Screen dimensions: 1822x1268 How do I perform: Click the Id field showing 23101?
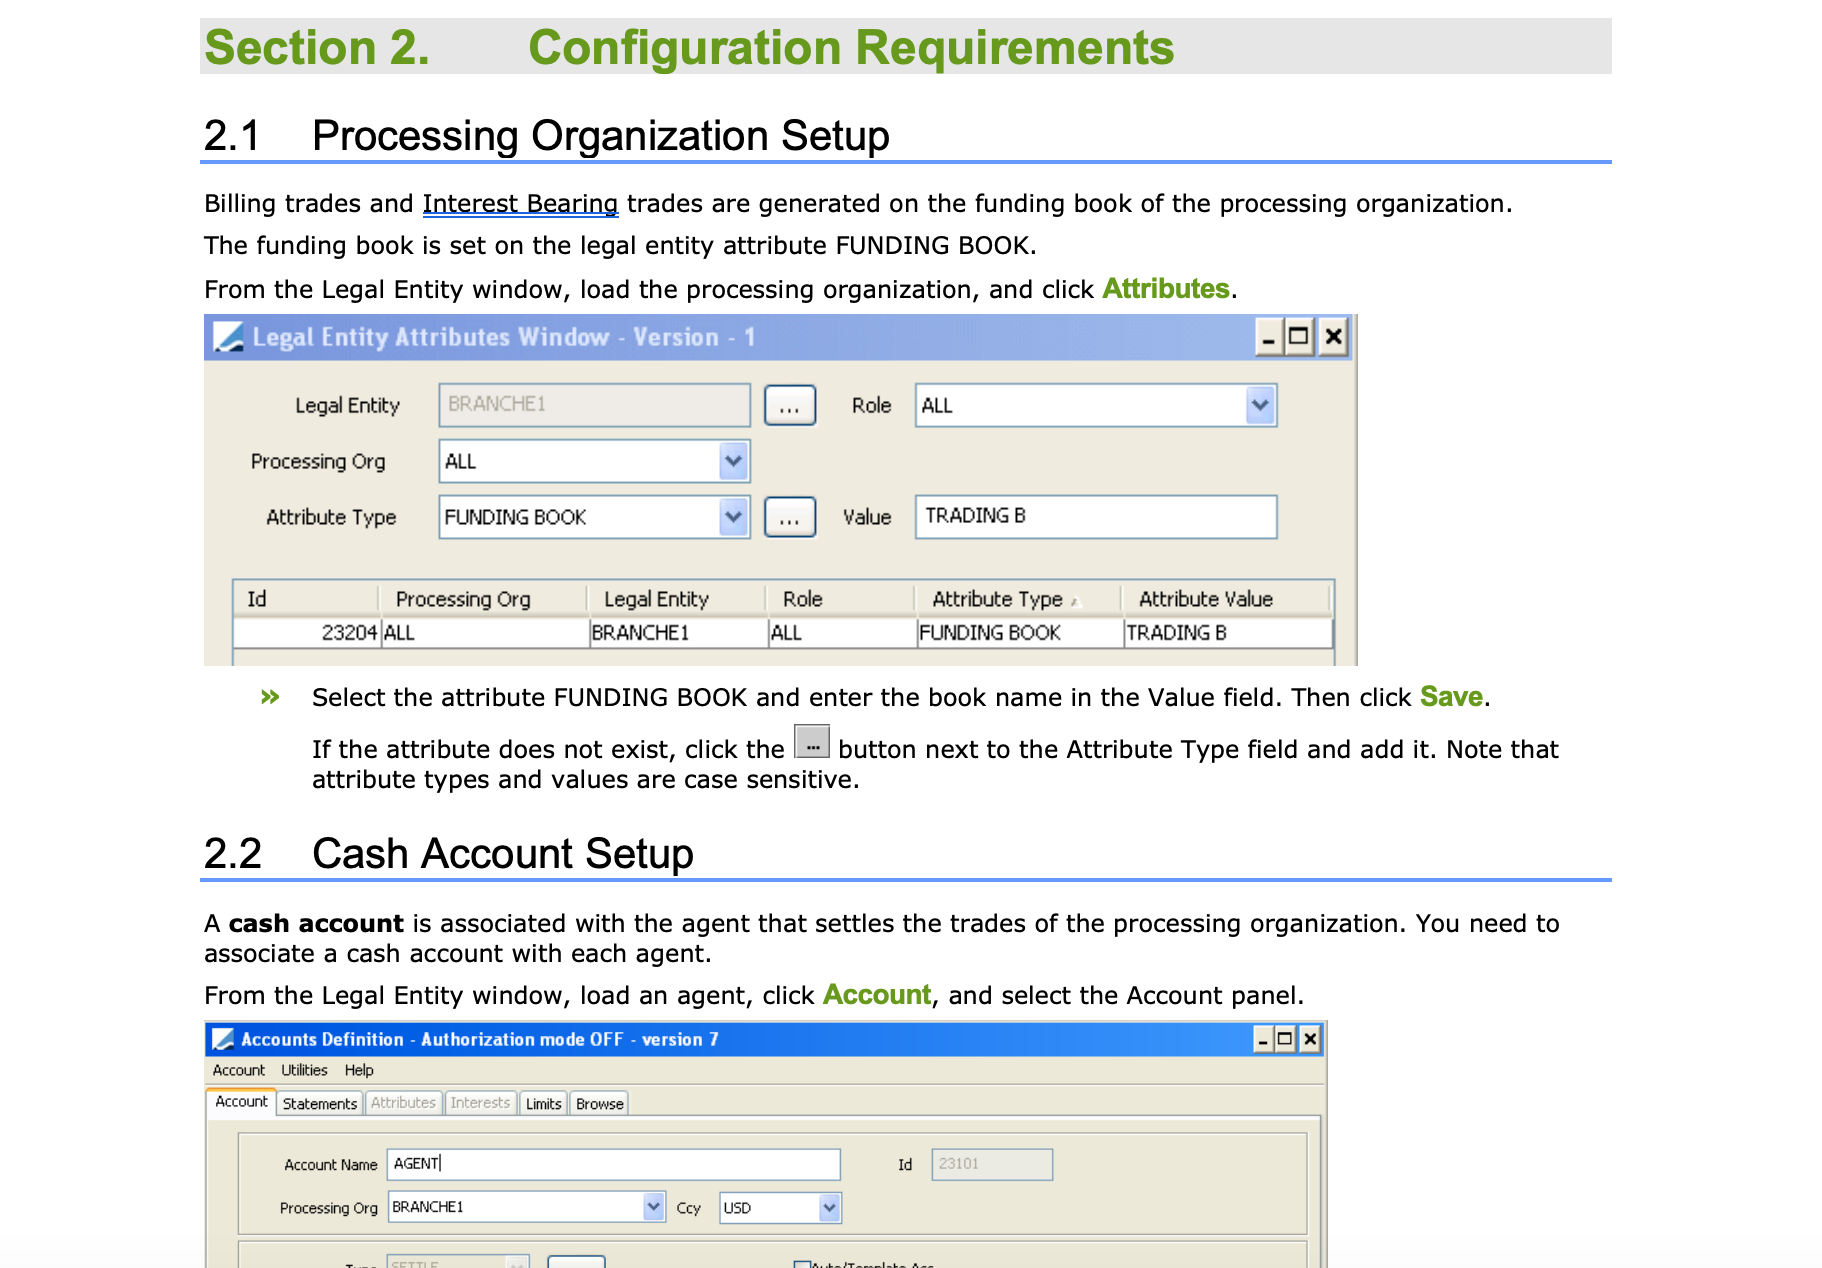(x=992, y=1164)
